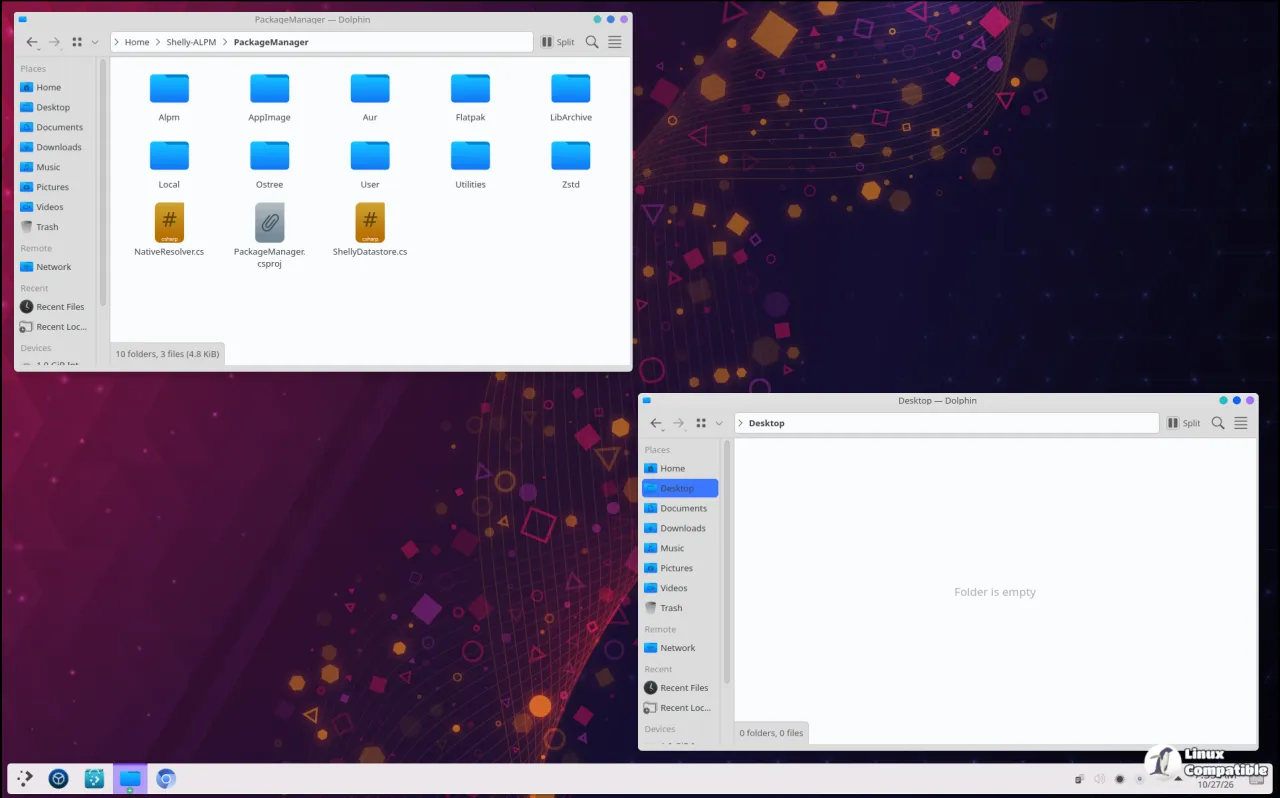The width and height of the screenshot is (1280, 798).
Task: Click the Places sidebar scrollbar in PackageManager window
Action: click(x=102, y=182)
